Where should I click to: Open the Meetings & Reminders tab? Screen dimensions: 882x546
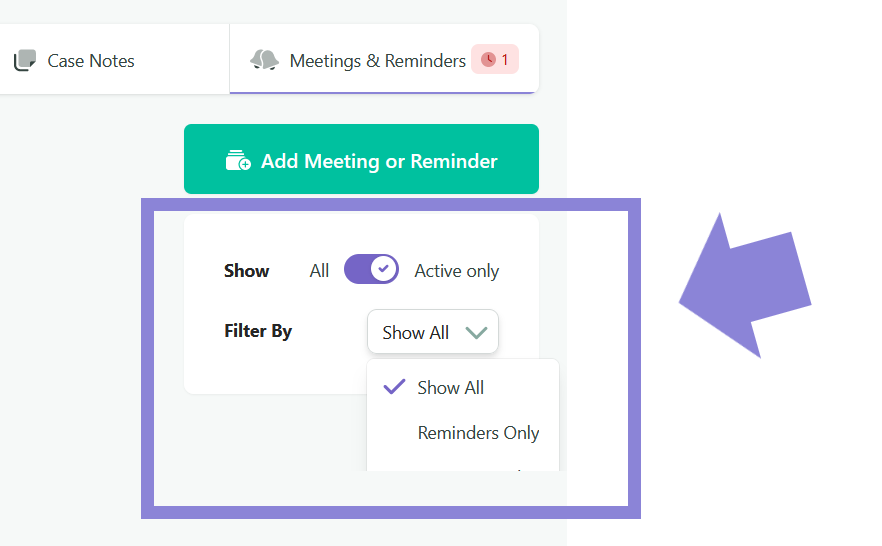[384, 60]
